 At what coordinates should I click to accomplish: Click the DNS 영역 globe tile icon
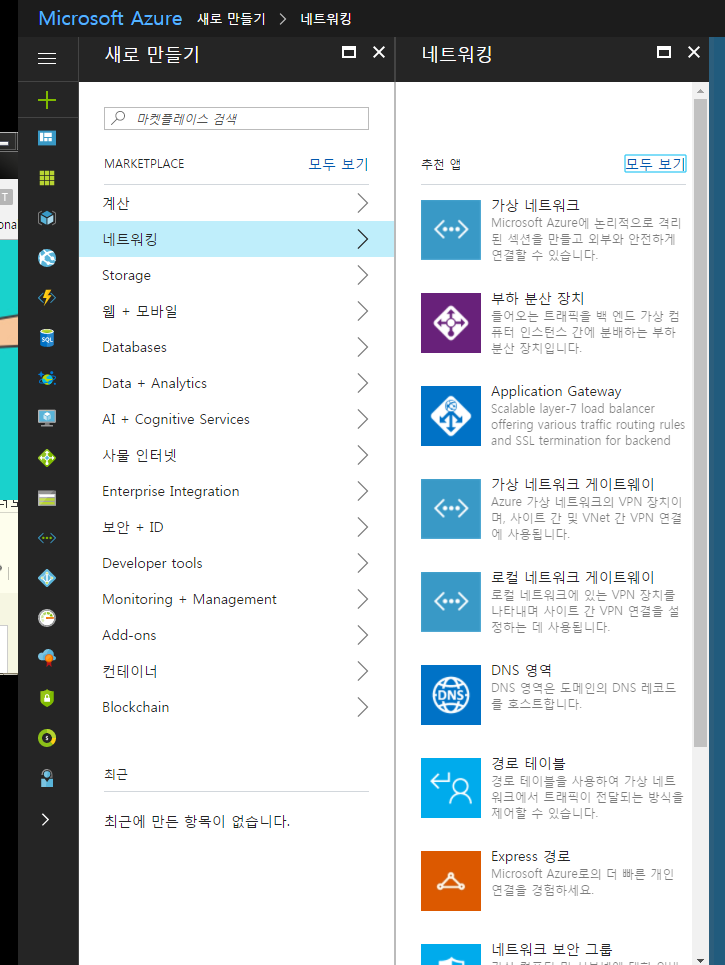pos(451,694)
